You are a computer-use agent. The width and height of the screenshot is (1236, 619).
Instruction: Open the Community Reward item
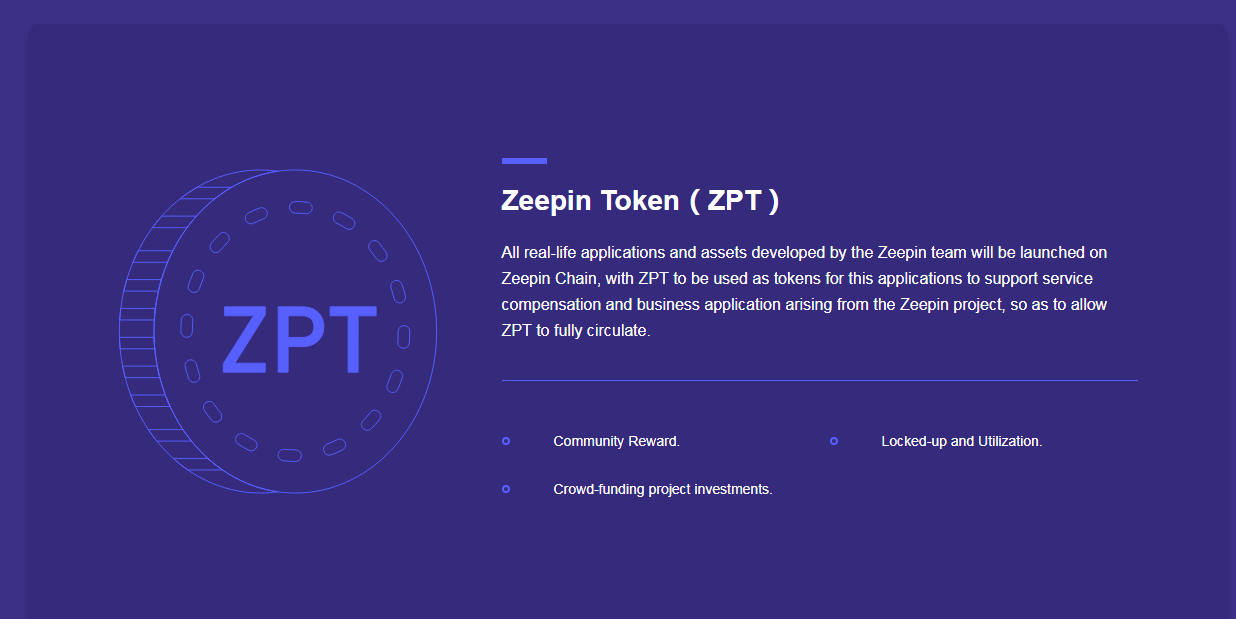pos(616,441)
